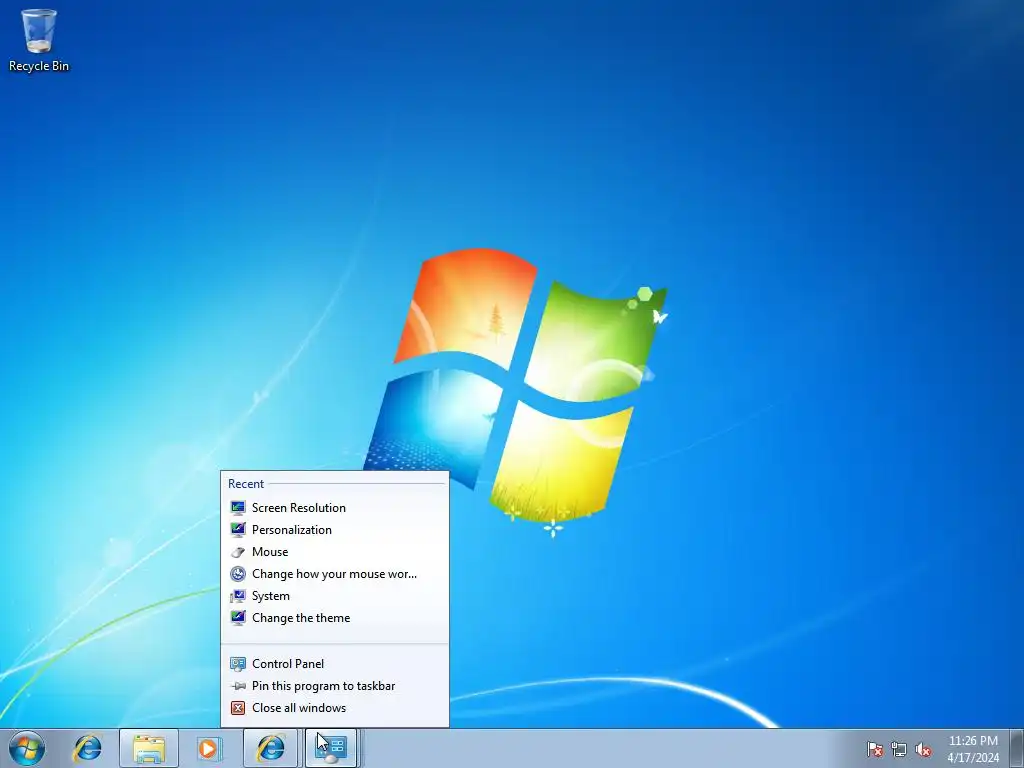Open Windows Media Player taskbar icon

209,748
